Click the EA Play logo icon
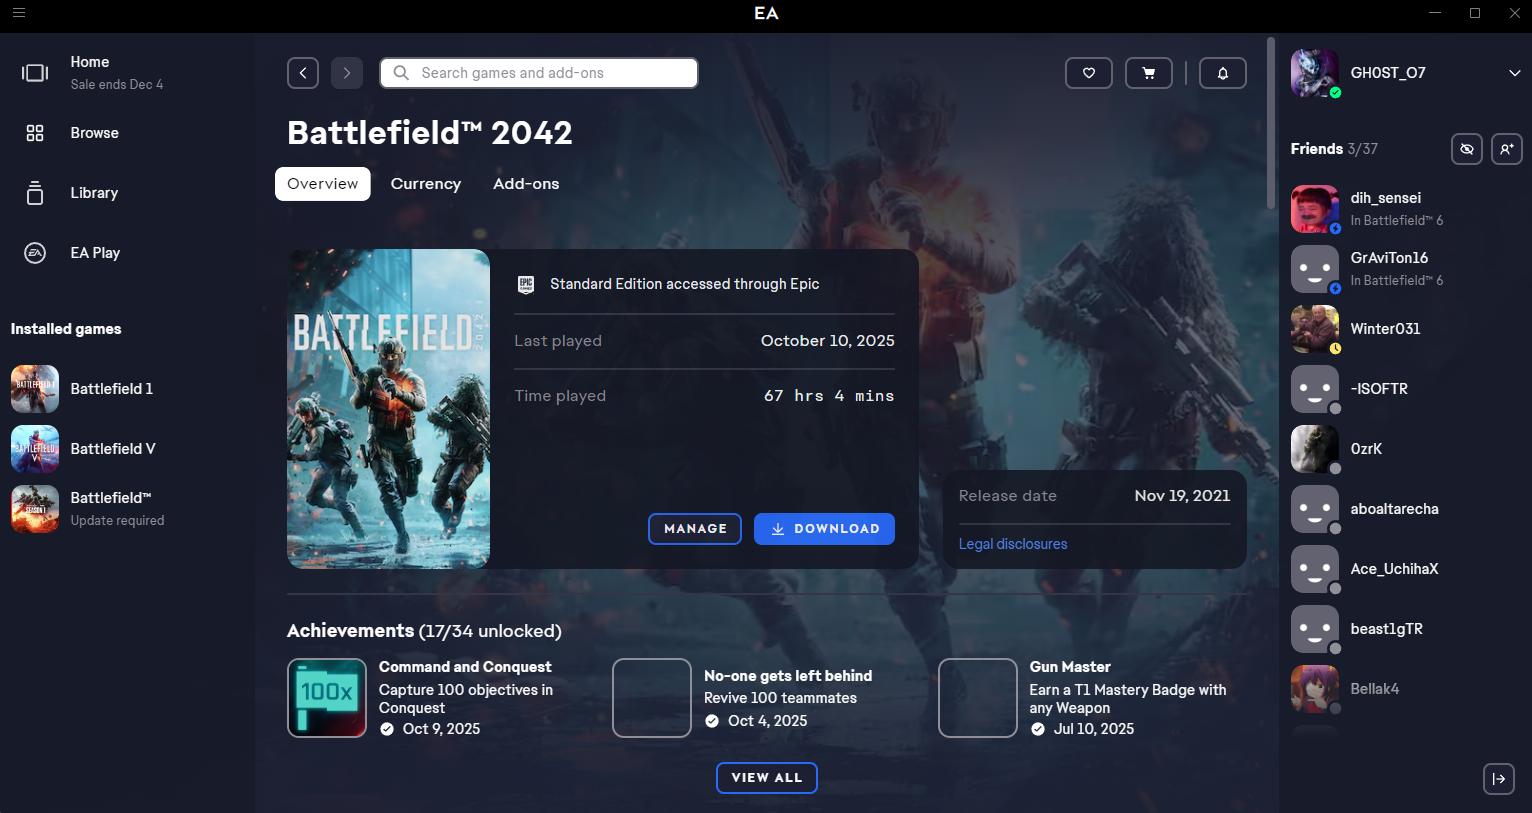Image resolution: width=1532 pixels, height=813 pixels. 35,253
